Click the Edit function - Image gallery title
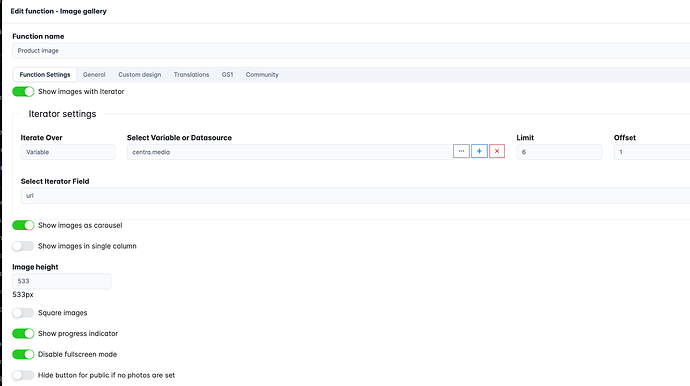Image resolution: width=690 pixels, height=386 pixels. coord(59,11)
